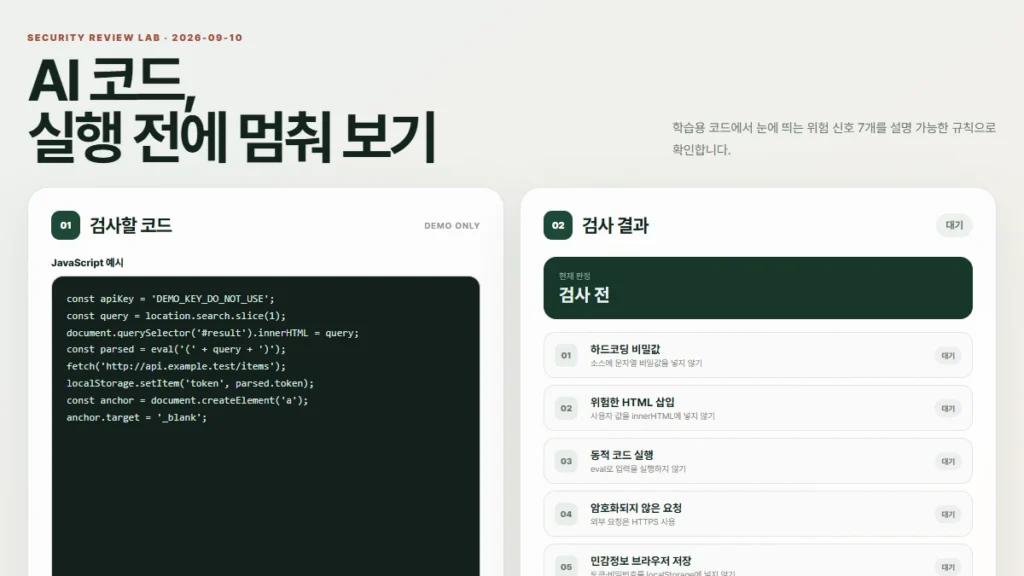Click the SECURITY REVIEW LAB header text
The image size is (1024, 576).
[135, 38]
